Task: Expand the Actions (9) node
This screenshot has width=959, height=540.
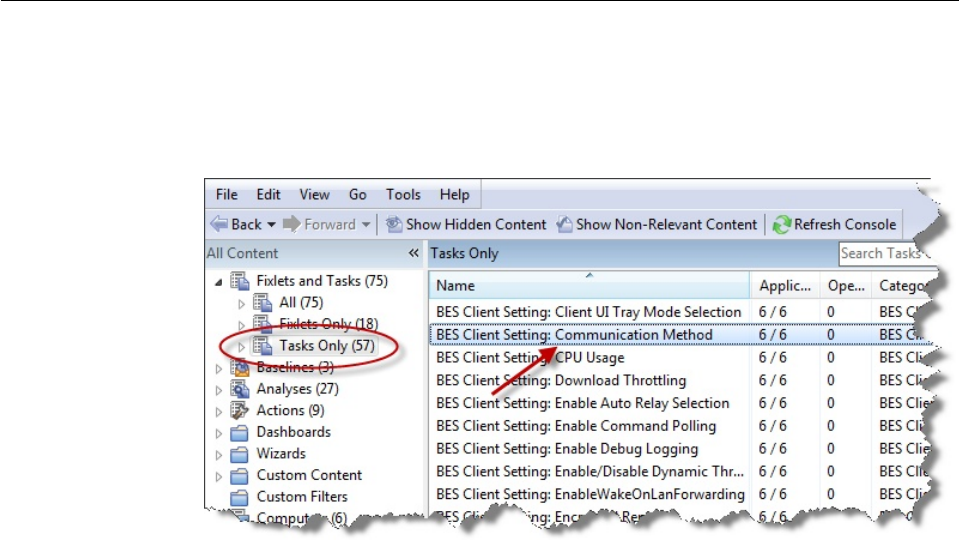Action: (218, 412)
